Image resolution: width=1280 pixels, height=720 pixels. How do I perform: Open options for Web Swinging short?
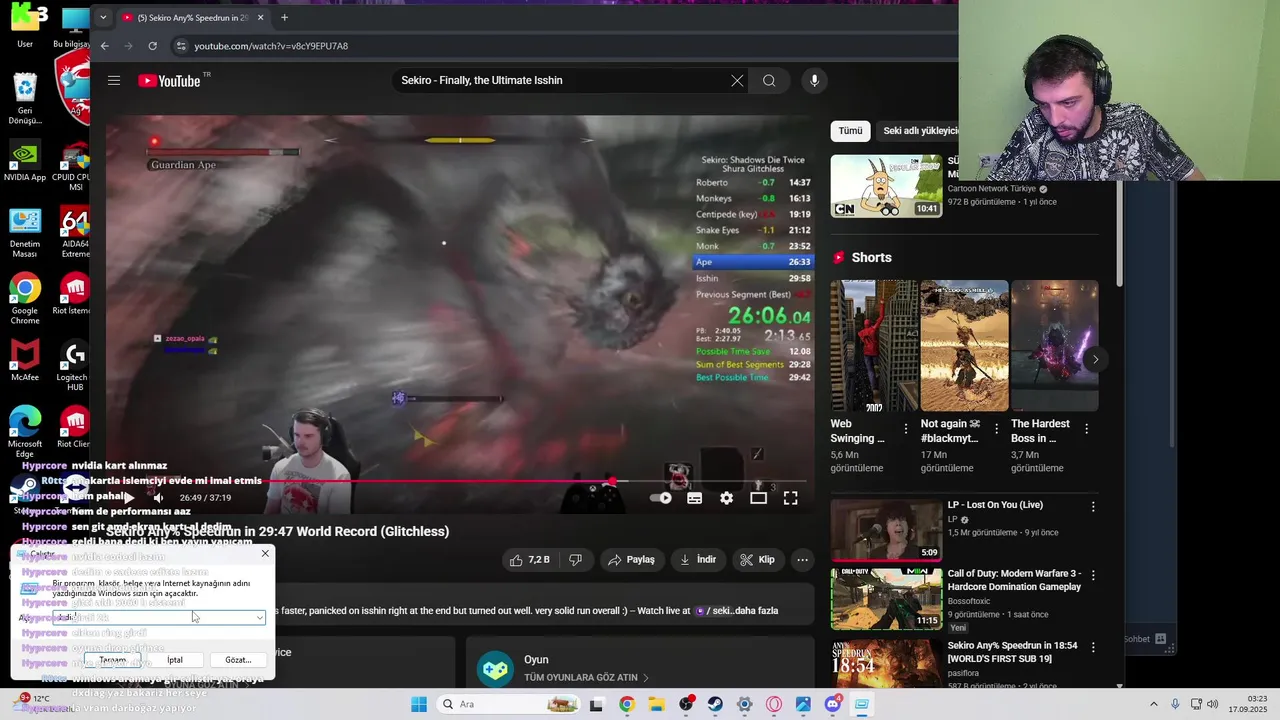coord(906,428)
